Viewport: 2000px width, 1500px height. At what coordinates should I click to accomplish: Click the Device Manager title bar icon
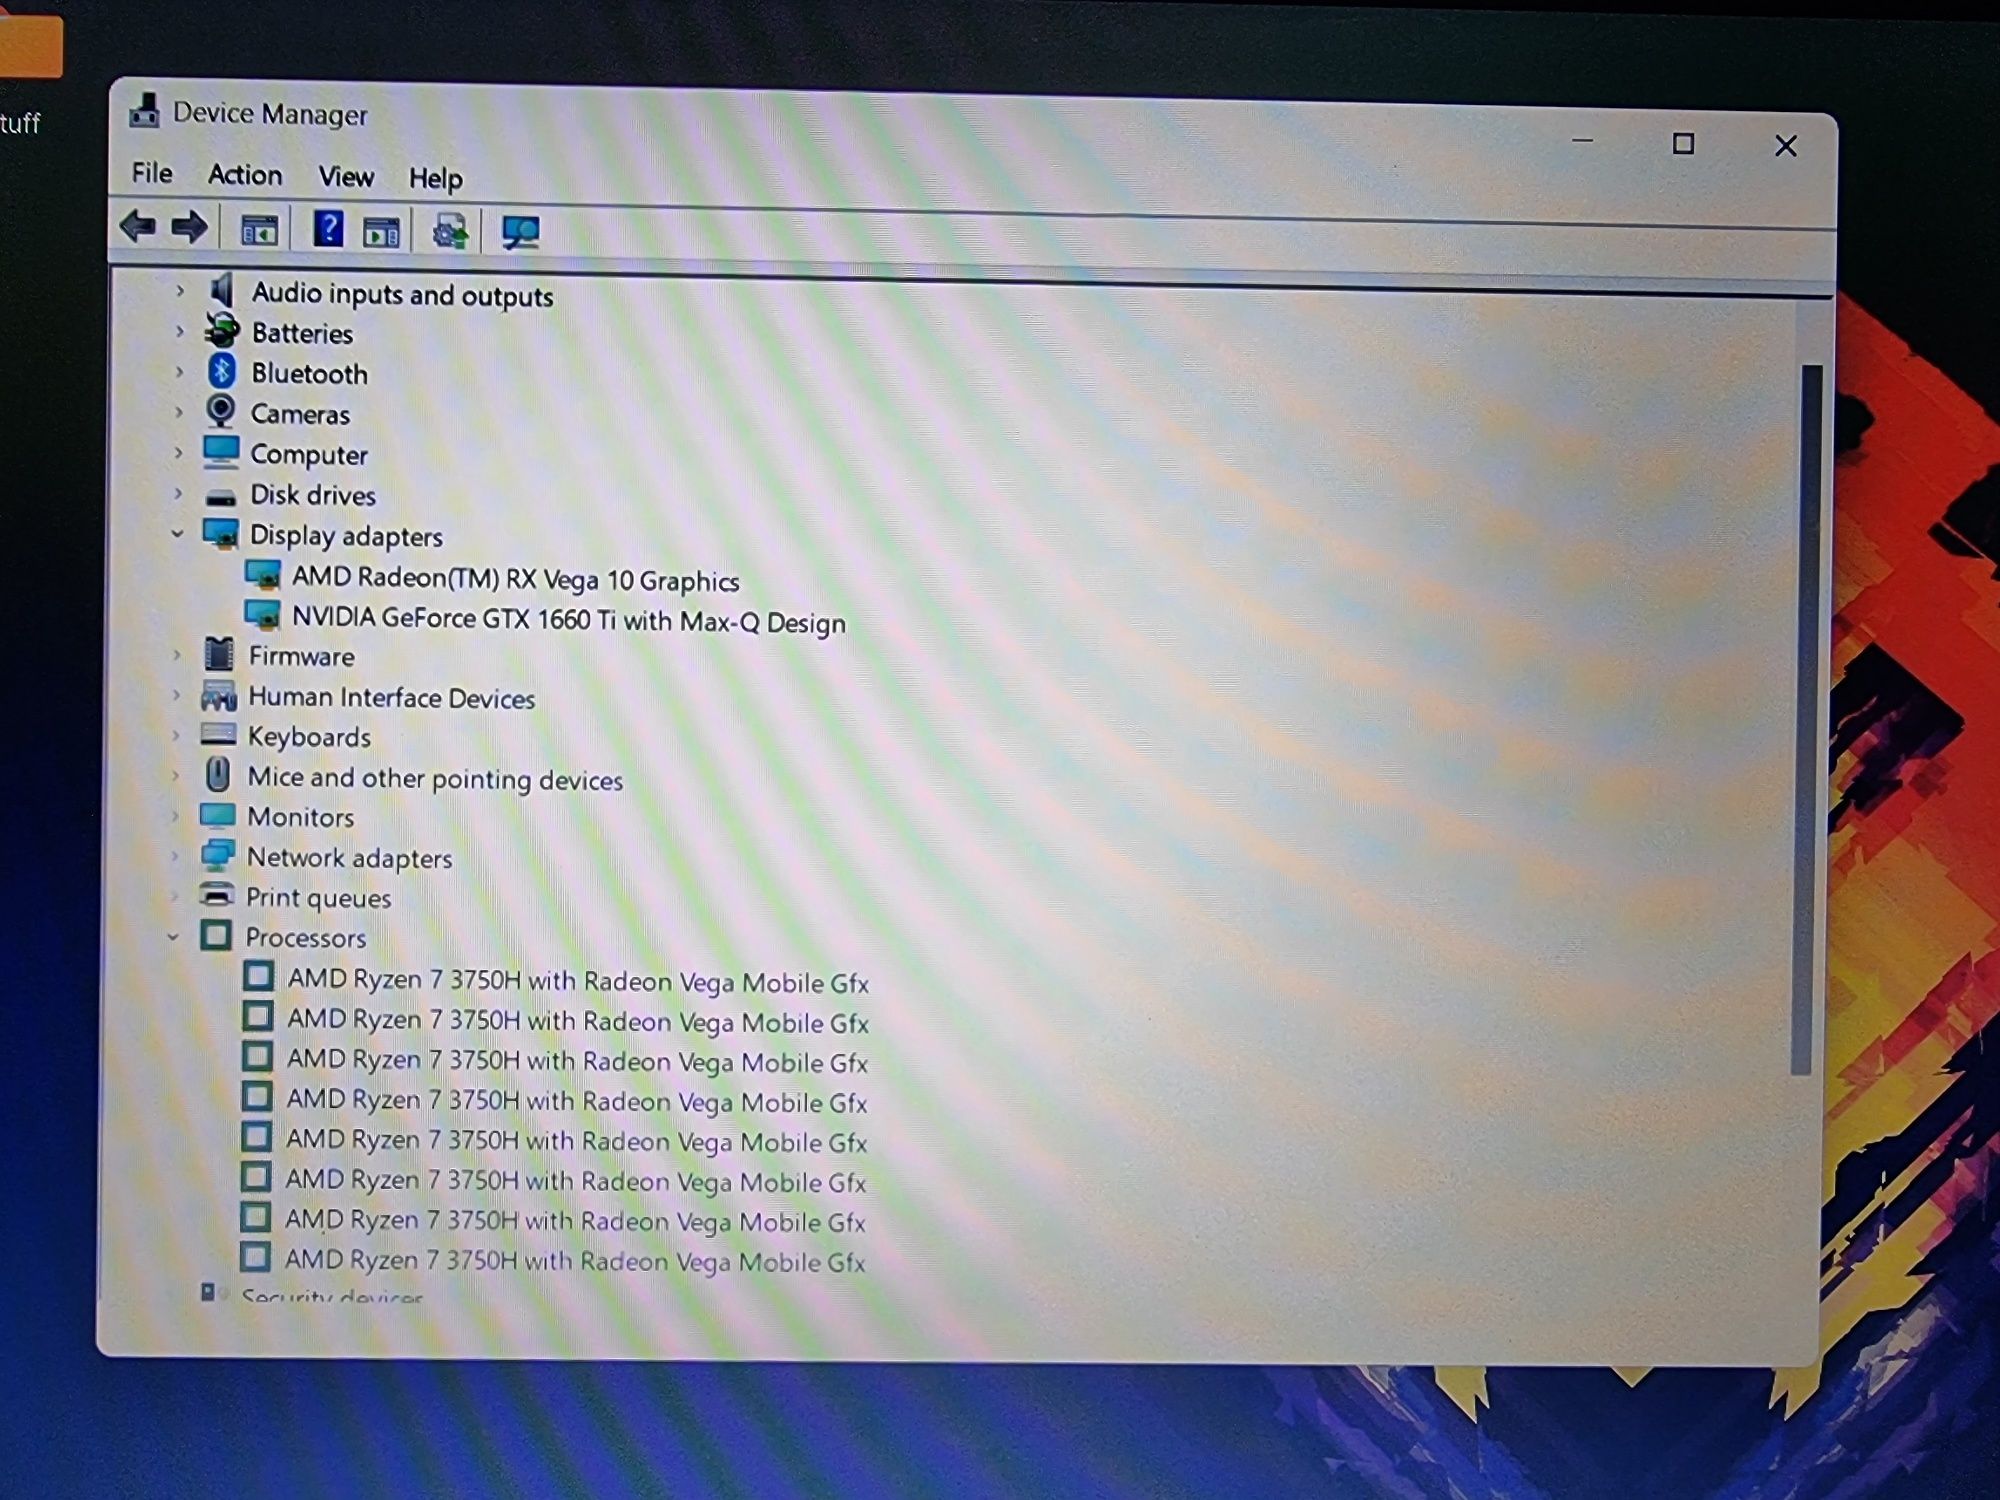coord(145,111)
